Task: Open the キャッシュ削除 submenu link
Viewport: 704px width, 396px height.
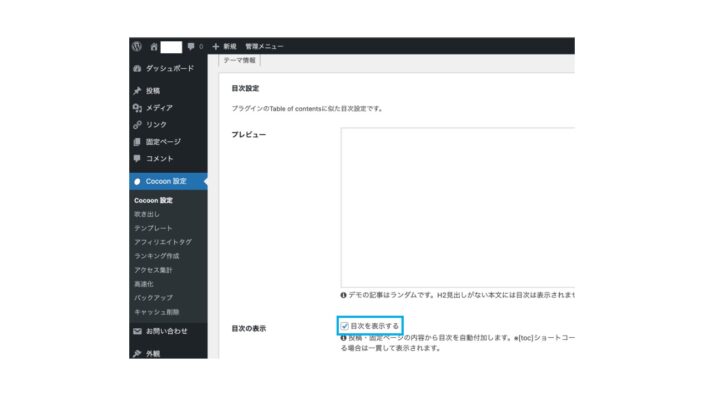Action: point(157,312)
